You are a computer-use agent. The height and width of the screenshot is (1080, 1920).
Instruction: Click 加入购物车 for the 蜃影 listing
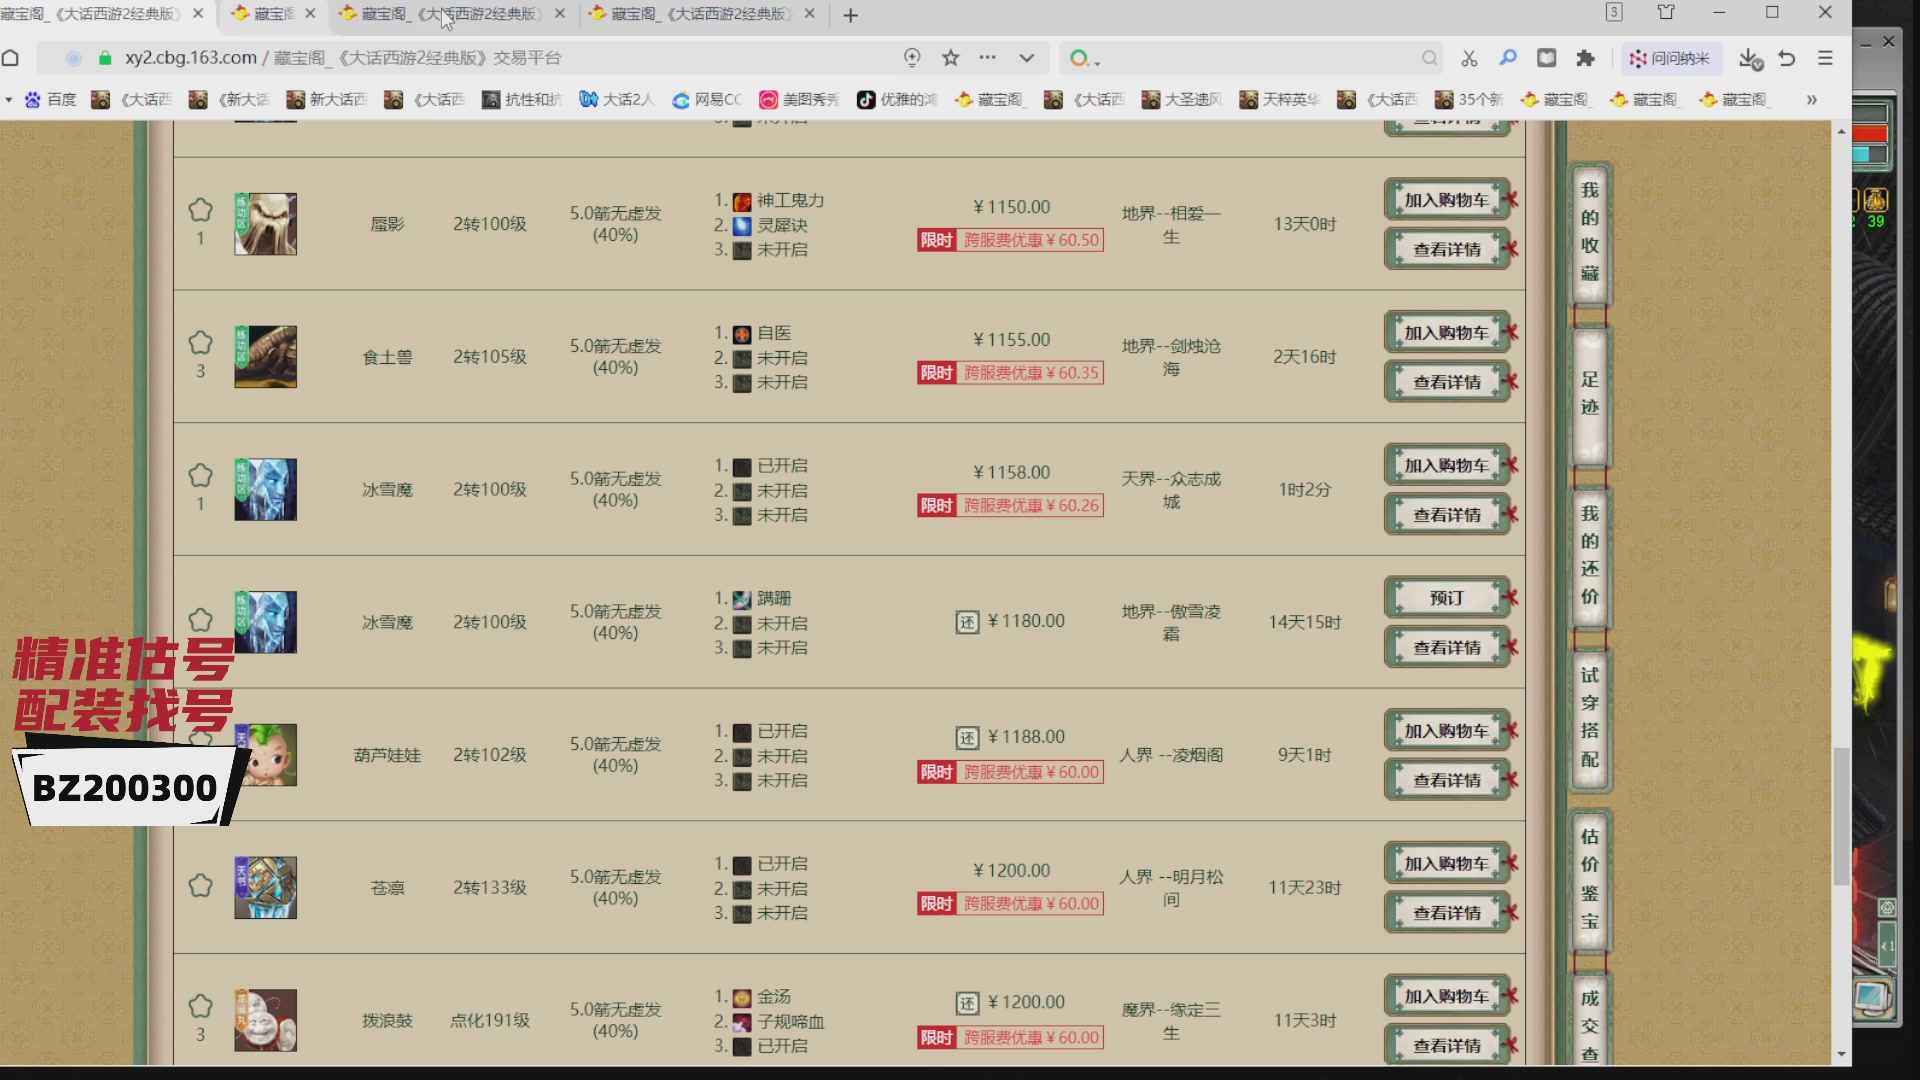[1446, 200]
